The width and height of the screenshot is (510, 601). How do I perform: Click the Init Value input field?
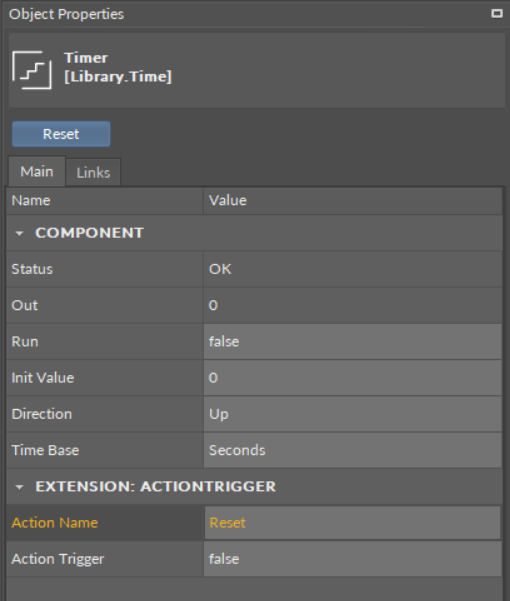(353, 378)
